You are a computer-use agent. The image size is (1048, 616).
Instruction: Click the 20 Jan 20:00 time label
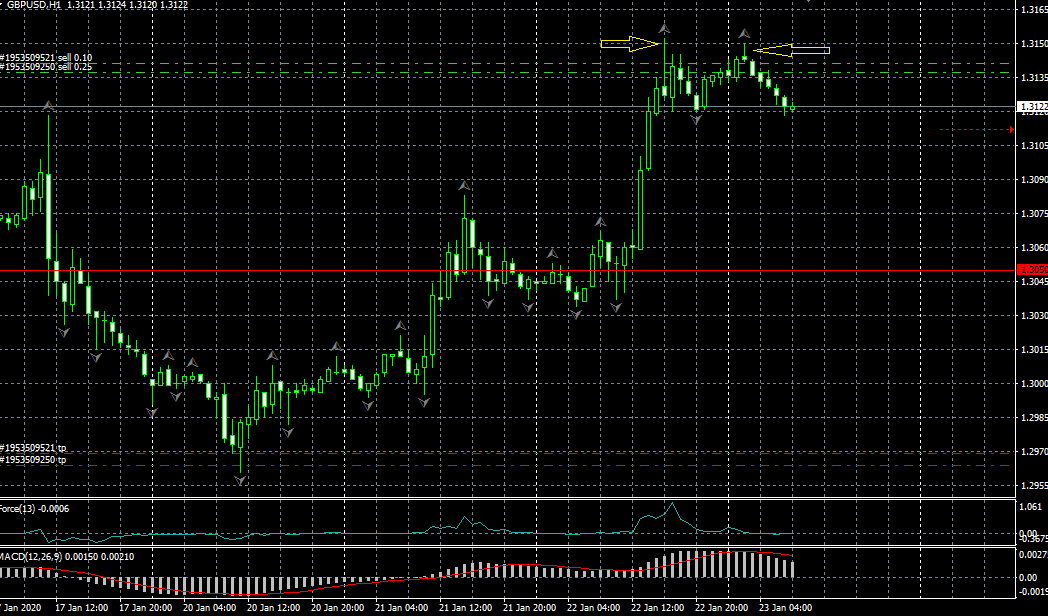click(x=338, y=608)
